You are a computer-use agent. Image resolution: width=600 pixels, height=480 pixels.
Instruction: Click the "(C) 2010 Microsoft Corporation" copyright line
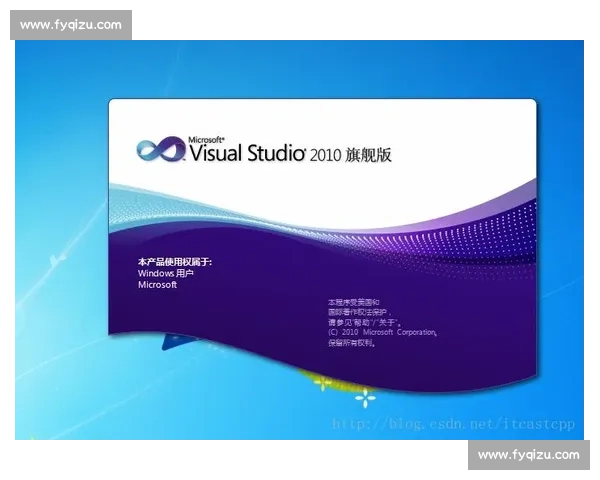point(382,332)
